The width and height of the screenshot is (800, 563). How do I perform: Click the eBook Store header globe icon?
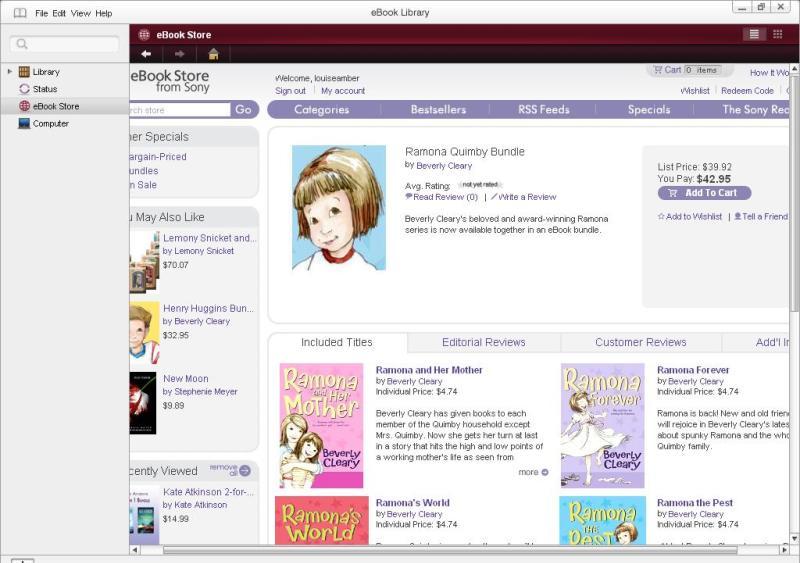(144, 35)
